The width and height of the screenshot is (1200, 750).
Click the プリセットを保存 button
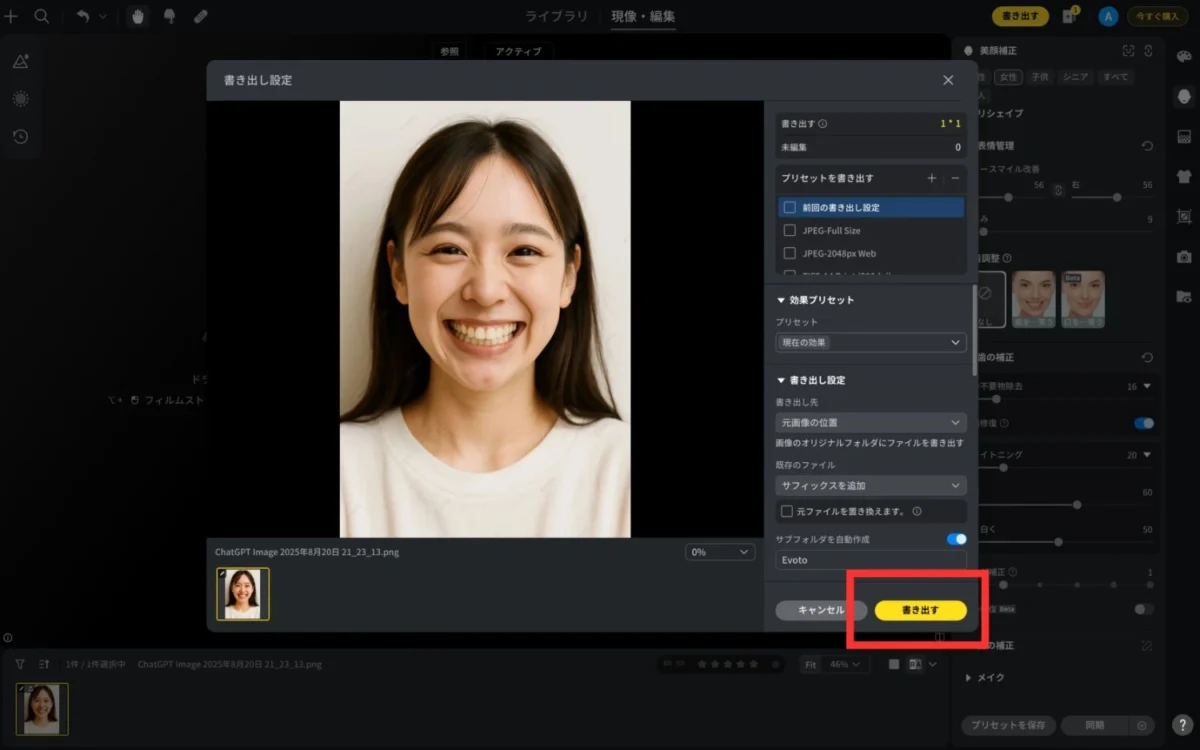(x=1009, y=725)
